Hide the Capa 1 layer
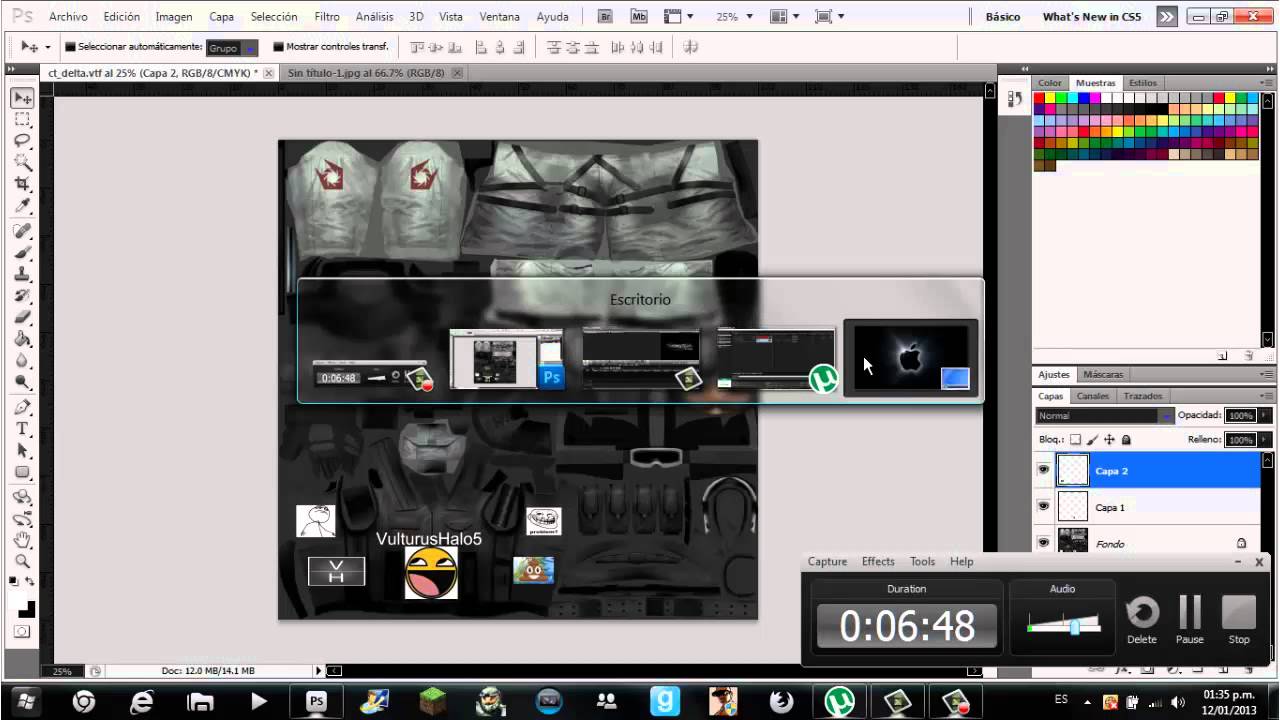 click(x=1044, y=507)
